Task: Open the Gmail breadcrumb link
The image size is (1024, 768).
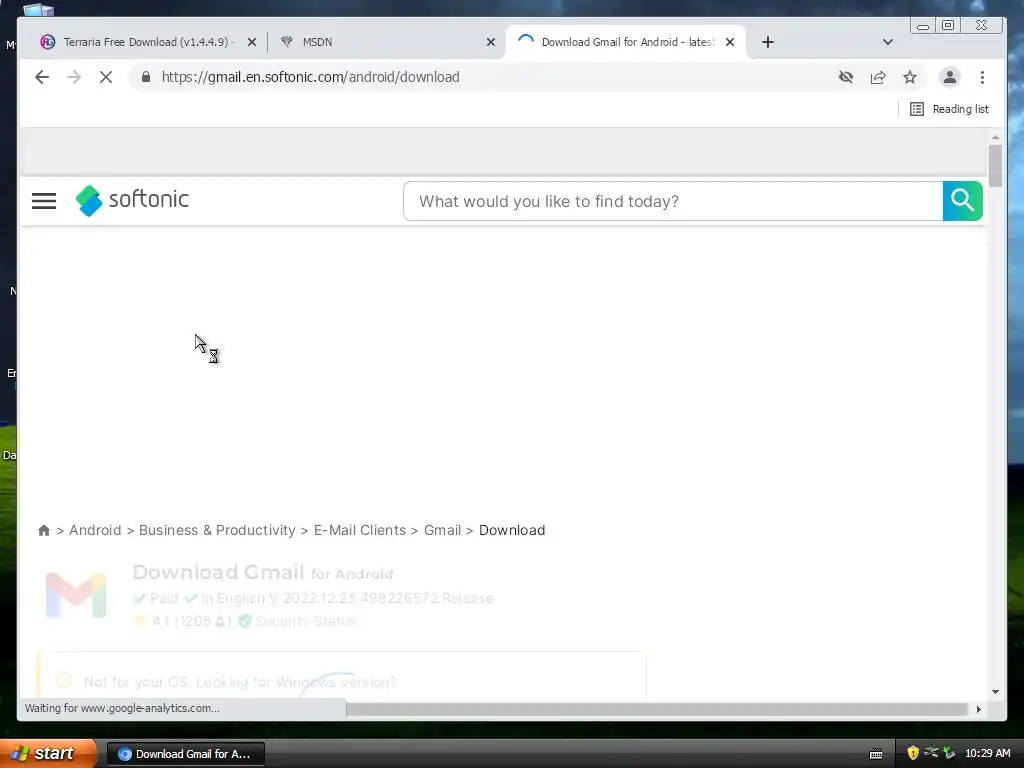Action: tap(442, 530)
